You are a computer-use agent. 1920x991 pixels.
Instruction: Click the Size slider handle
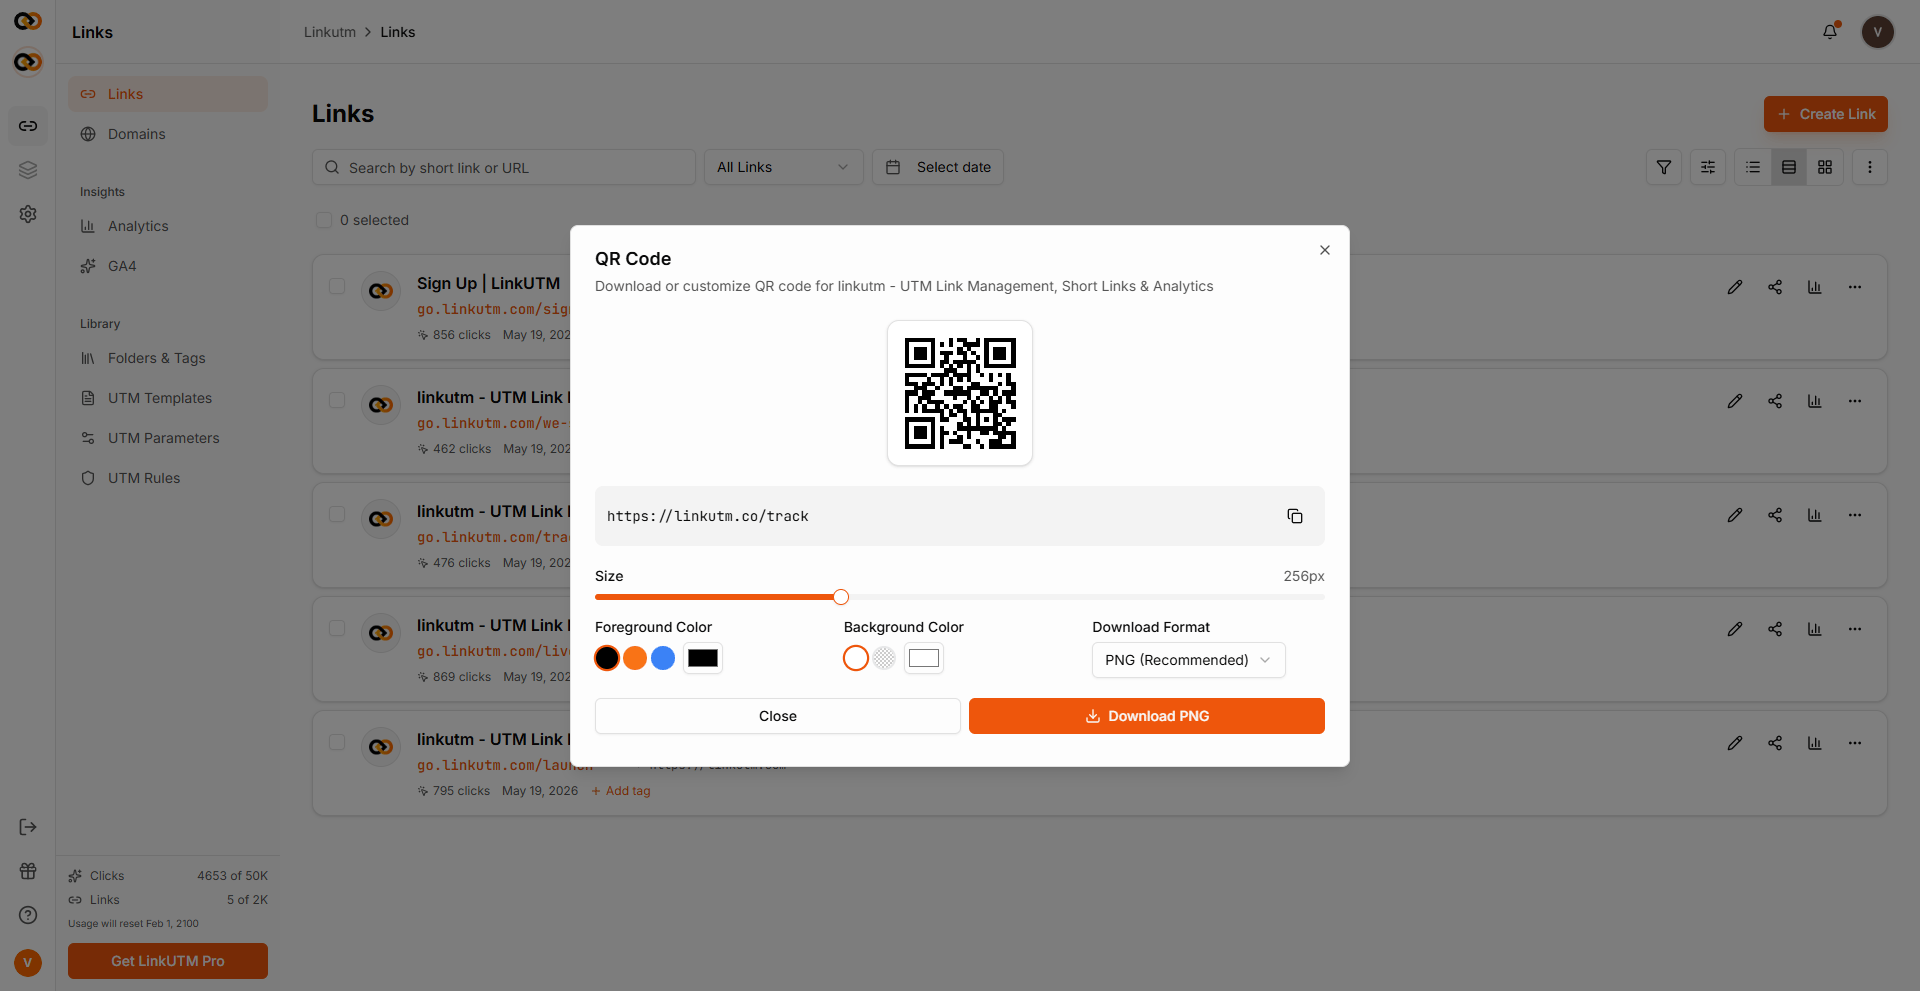pyautogui.click(x=841, y=597)
